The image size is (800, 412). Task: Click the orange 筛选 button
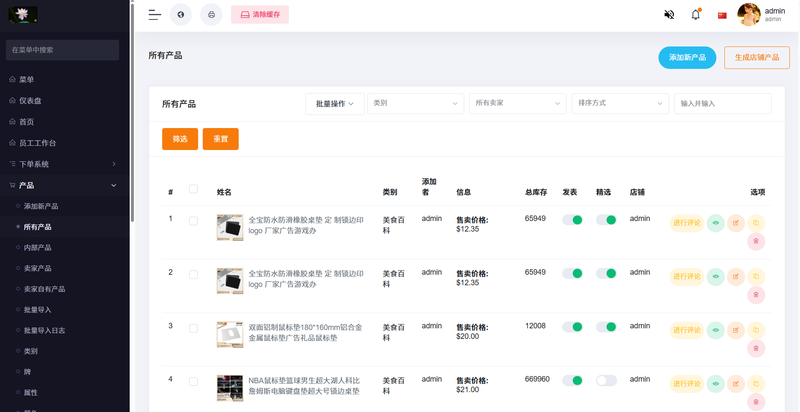(180, 139)
